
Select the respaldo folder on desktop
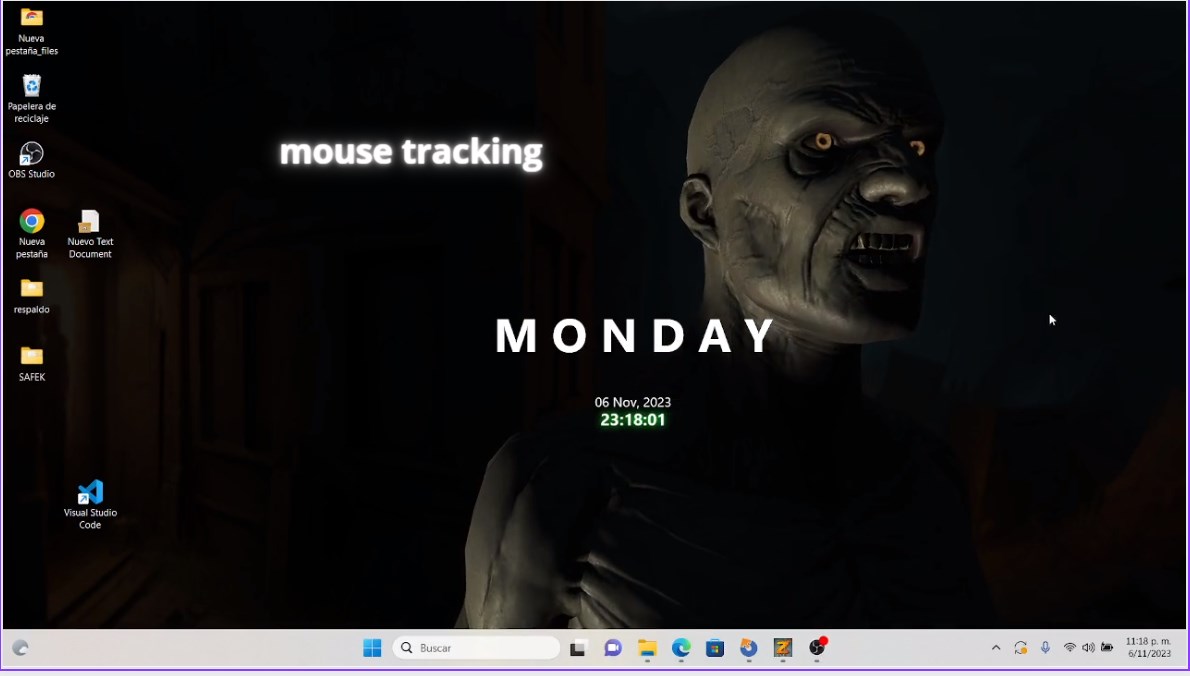[31, 296]
